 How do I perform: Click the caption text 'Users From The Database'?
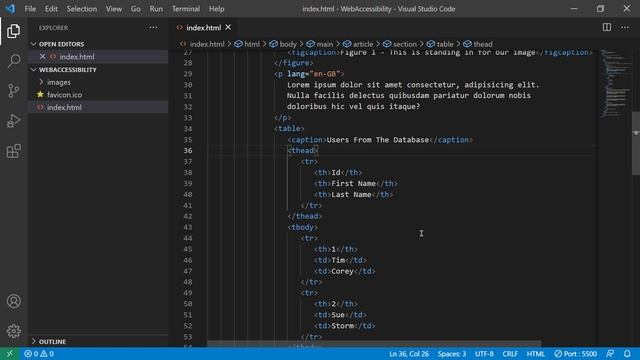pyautogui.click(x=378, y=140)
